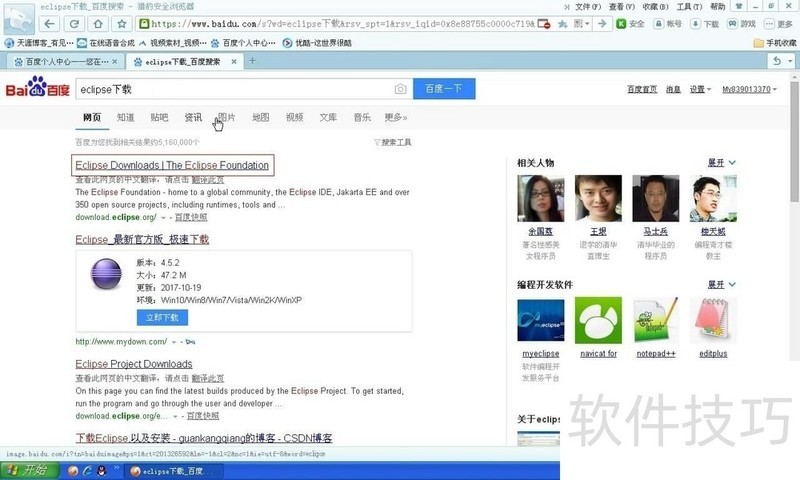The image size is (800, 480).
Task: Open the notepad++ software thumbnail
Action: pyautogui.click(x=656, y=320)
